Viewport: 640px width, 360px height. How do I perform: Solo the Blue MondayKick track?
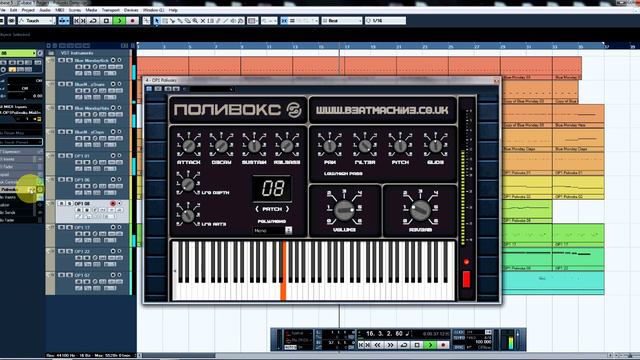coord(69,60)
